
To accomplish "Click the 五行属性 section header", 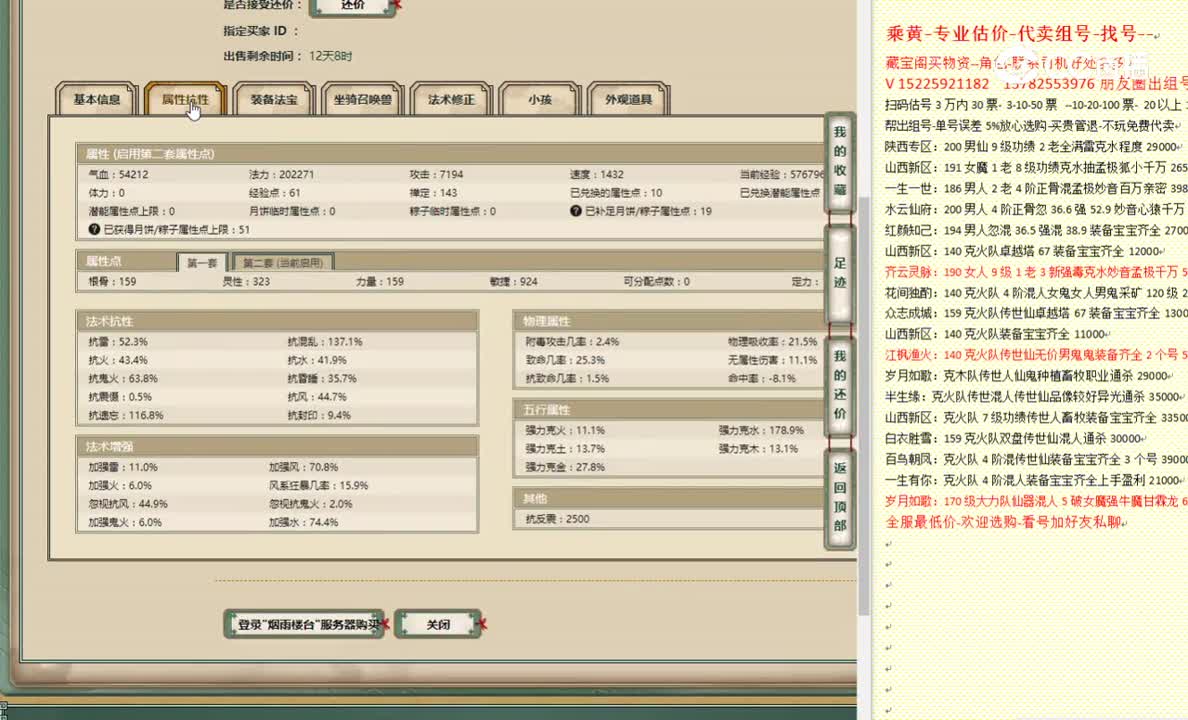I will click(x=669, y=410).
